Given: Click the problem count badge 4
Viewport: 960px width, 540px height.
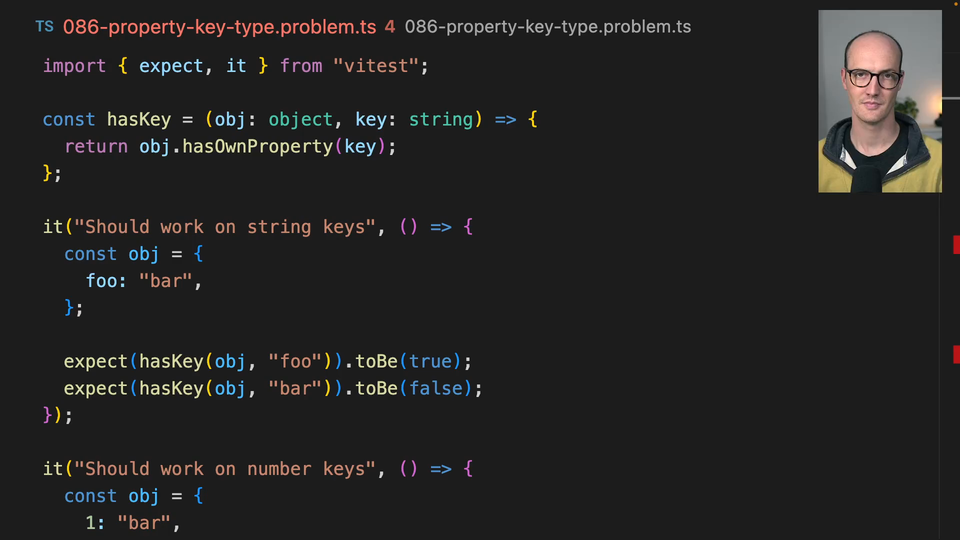Looking at the screenshot, I should [x=390, y=27].
